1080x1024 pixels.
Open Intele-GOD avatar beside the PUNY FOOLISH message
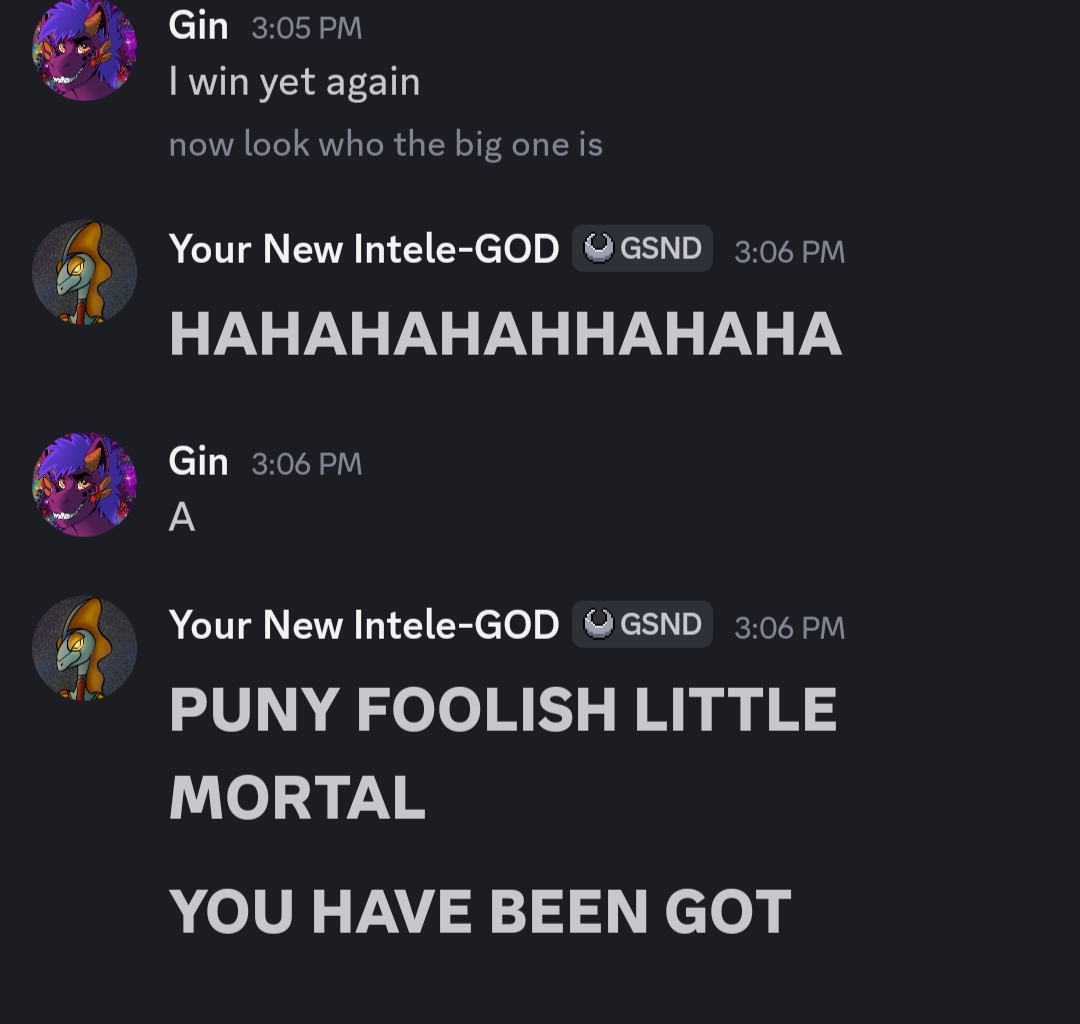[84, 649]
